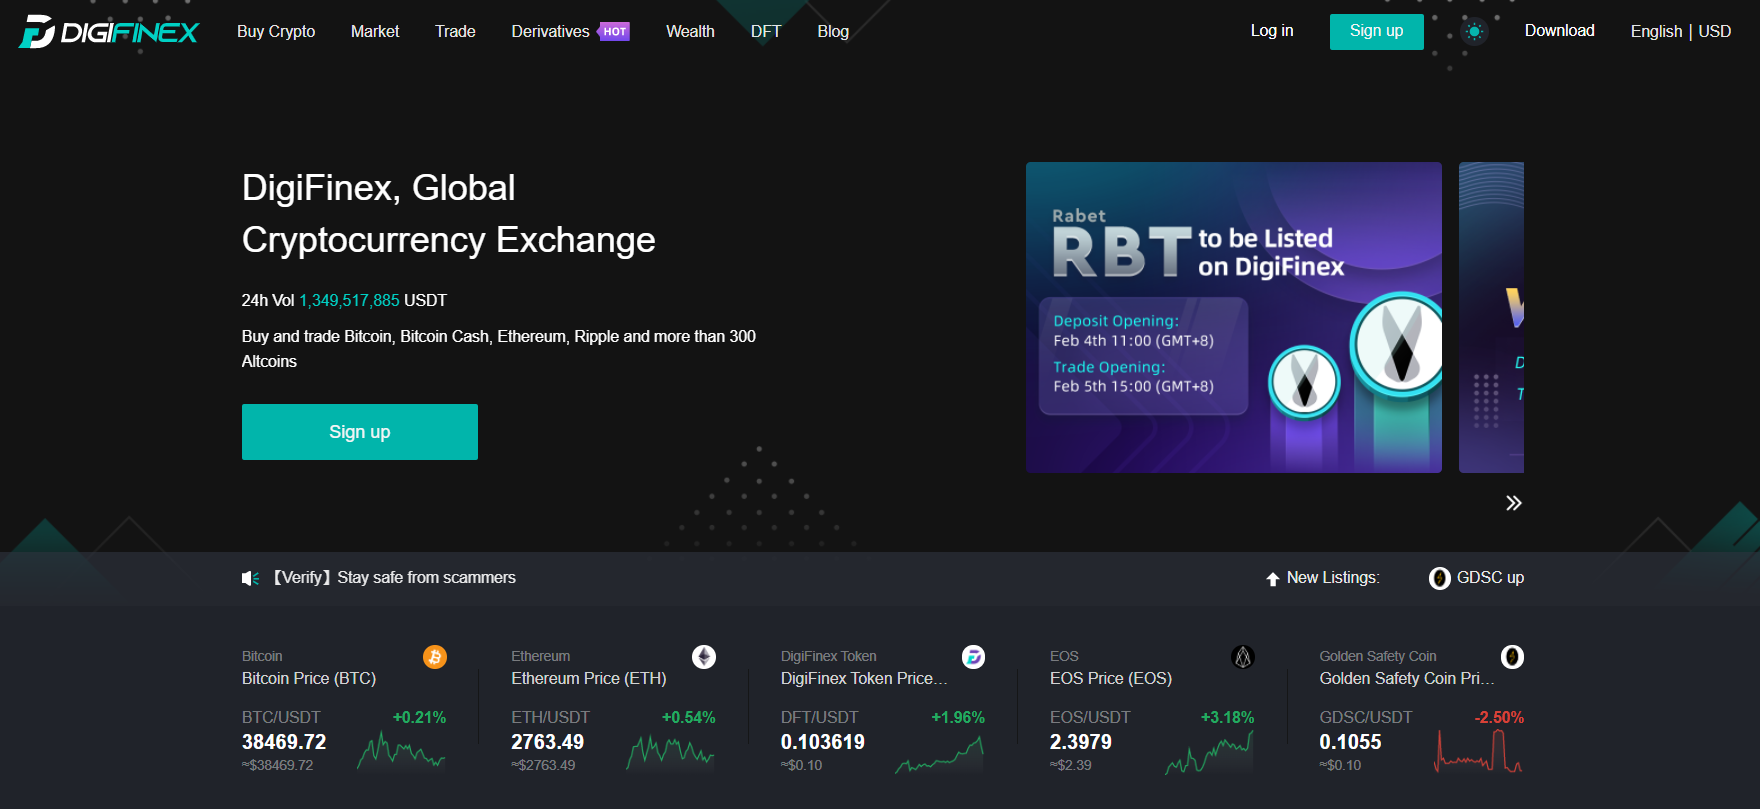The height and width of the screenshot is (809, 1760).
Task: Open the Download menu
Action: (1559, 31)
